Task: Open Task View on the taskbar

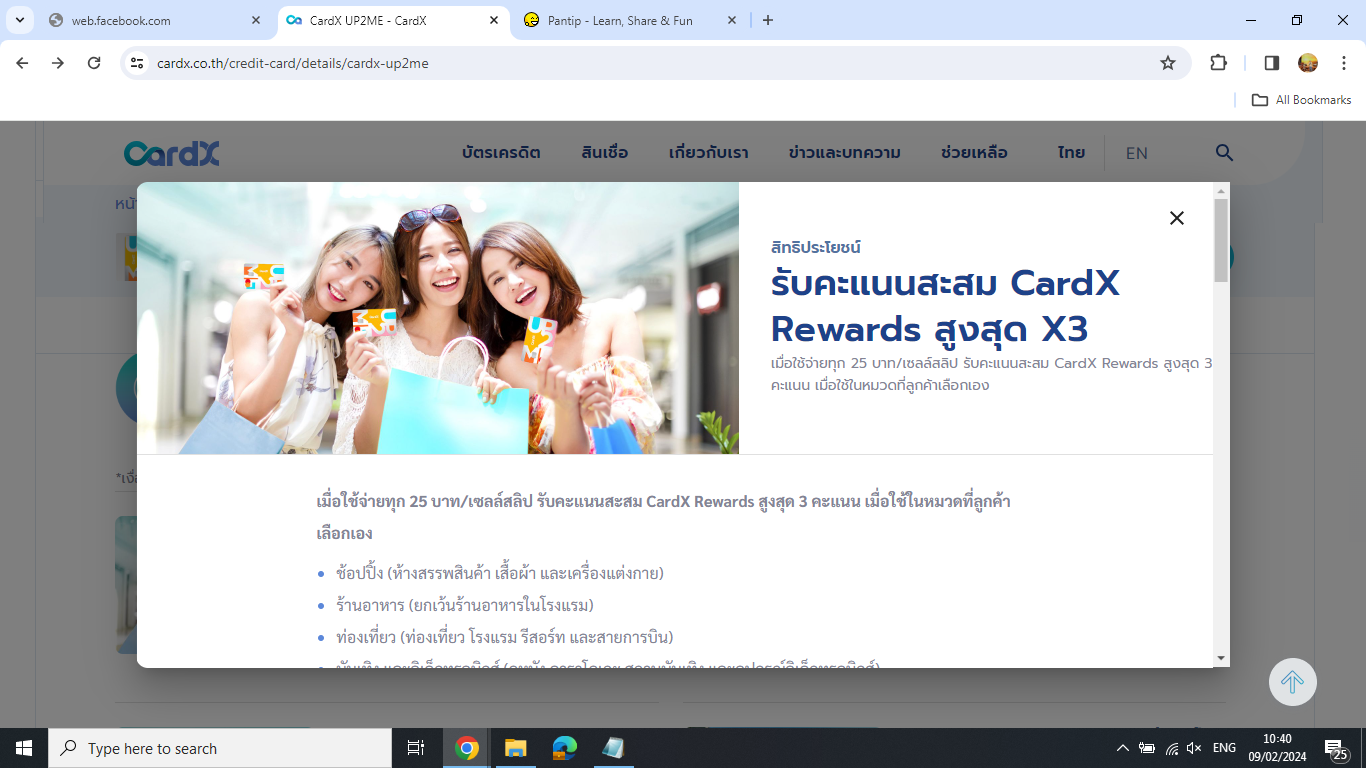Action: coord(416,748)
